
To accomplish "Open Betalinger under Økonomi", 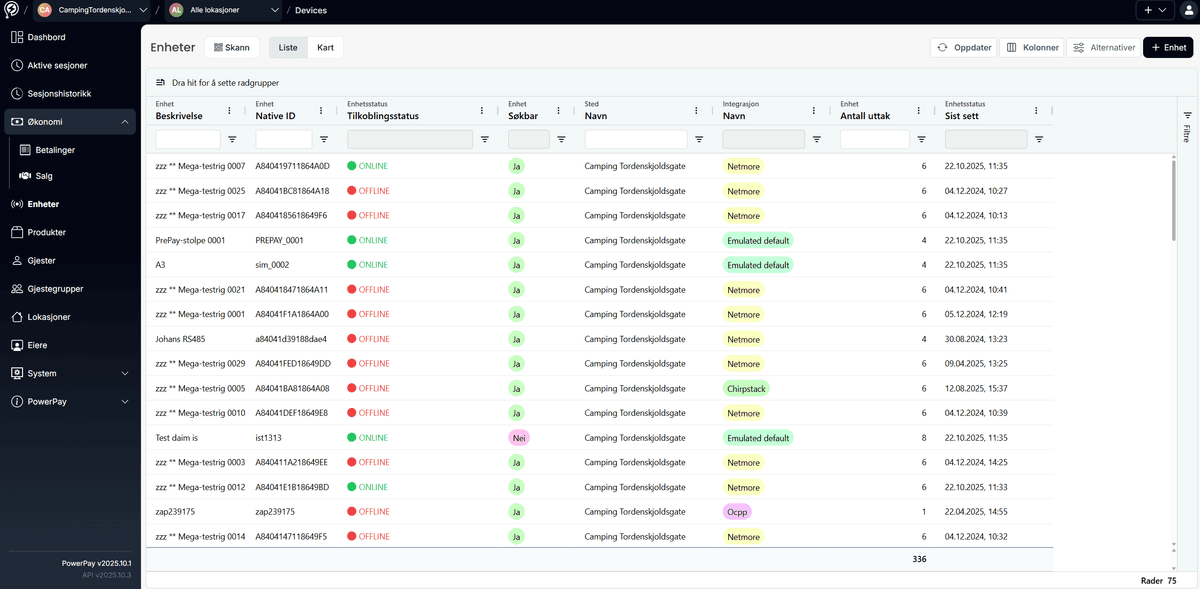I will point(57,150).
